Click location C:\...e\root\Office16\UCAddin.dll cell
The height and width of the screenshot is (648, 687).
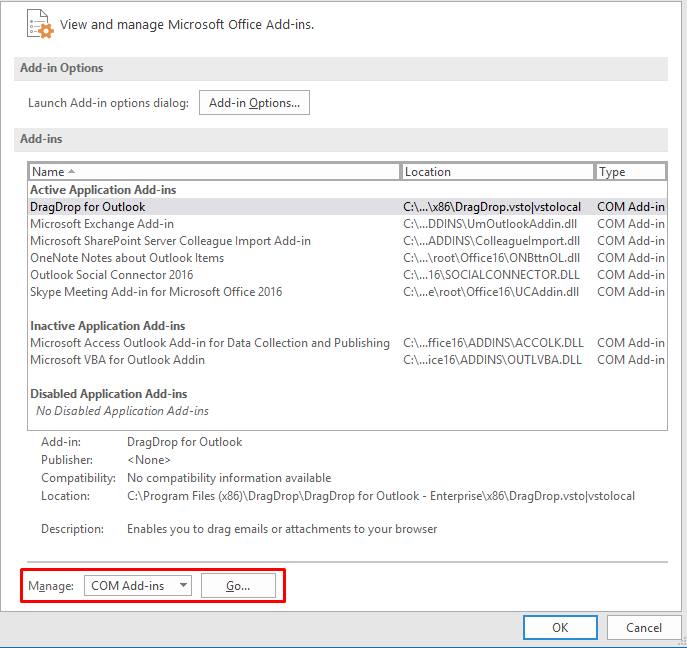tap(491, 292)
